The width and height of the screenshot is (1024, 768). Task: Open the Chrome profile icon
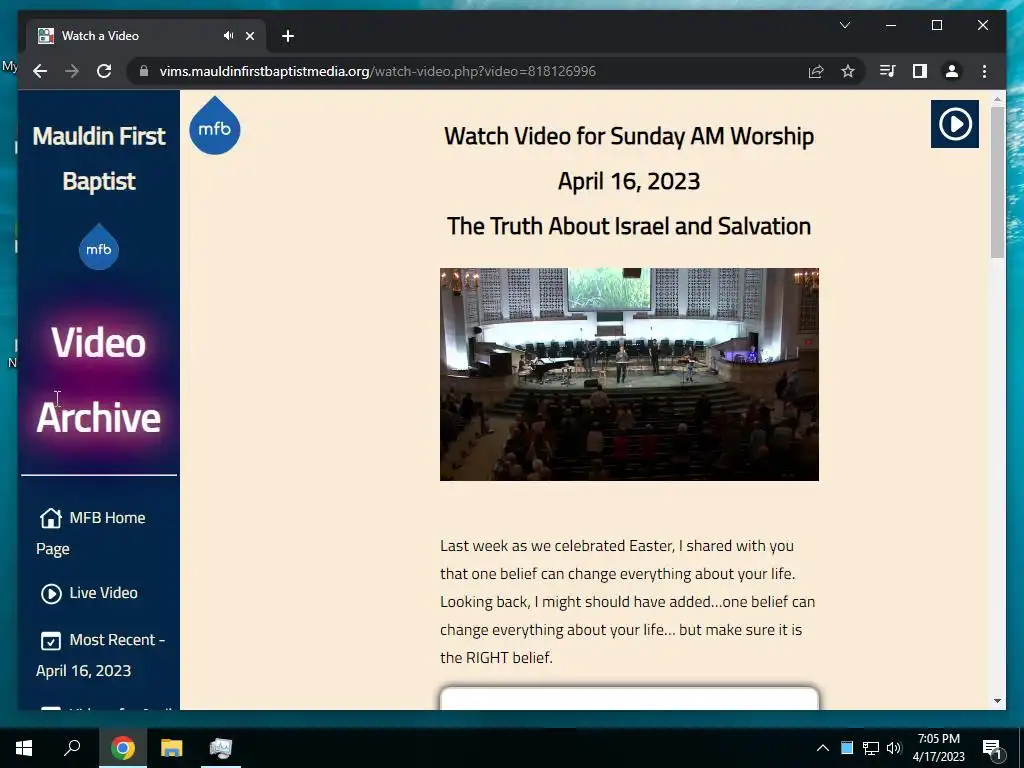point(952,71)
